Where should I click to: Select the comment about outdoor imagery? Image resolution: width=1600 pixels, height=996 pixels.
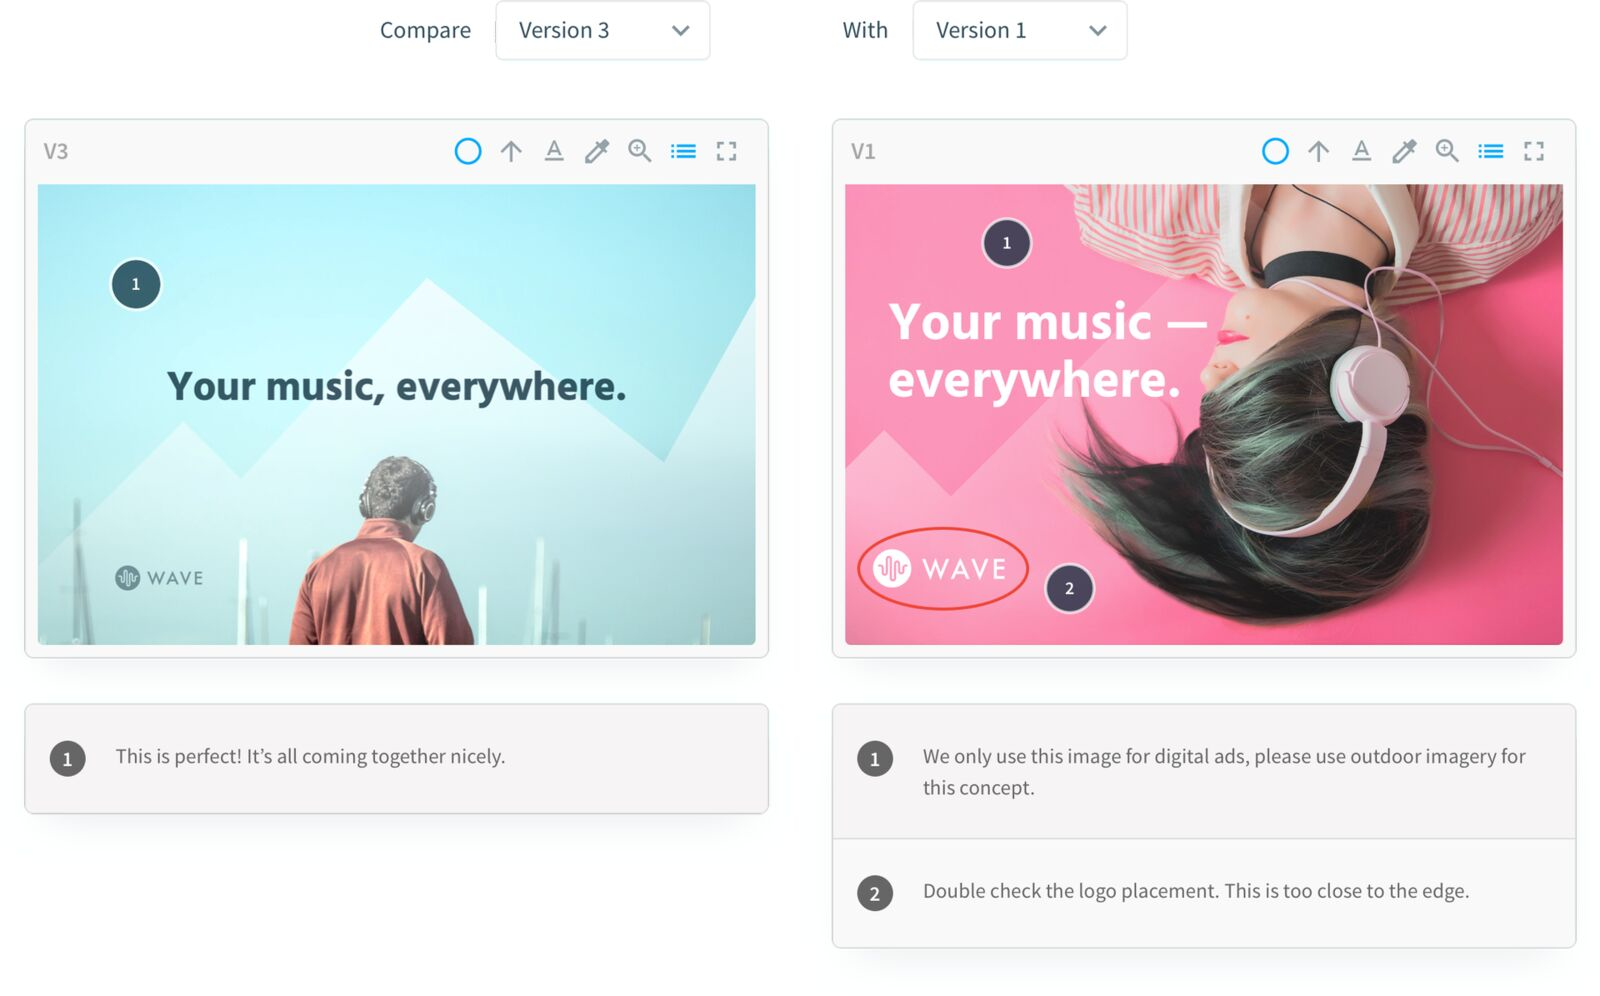point(1204,771)
